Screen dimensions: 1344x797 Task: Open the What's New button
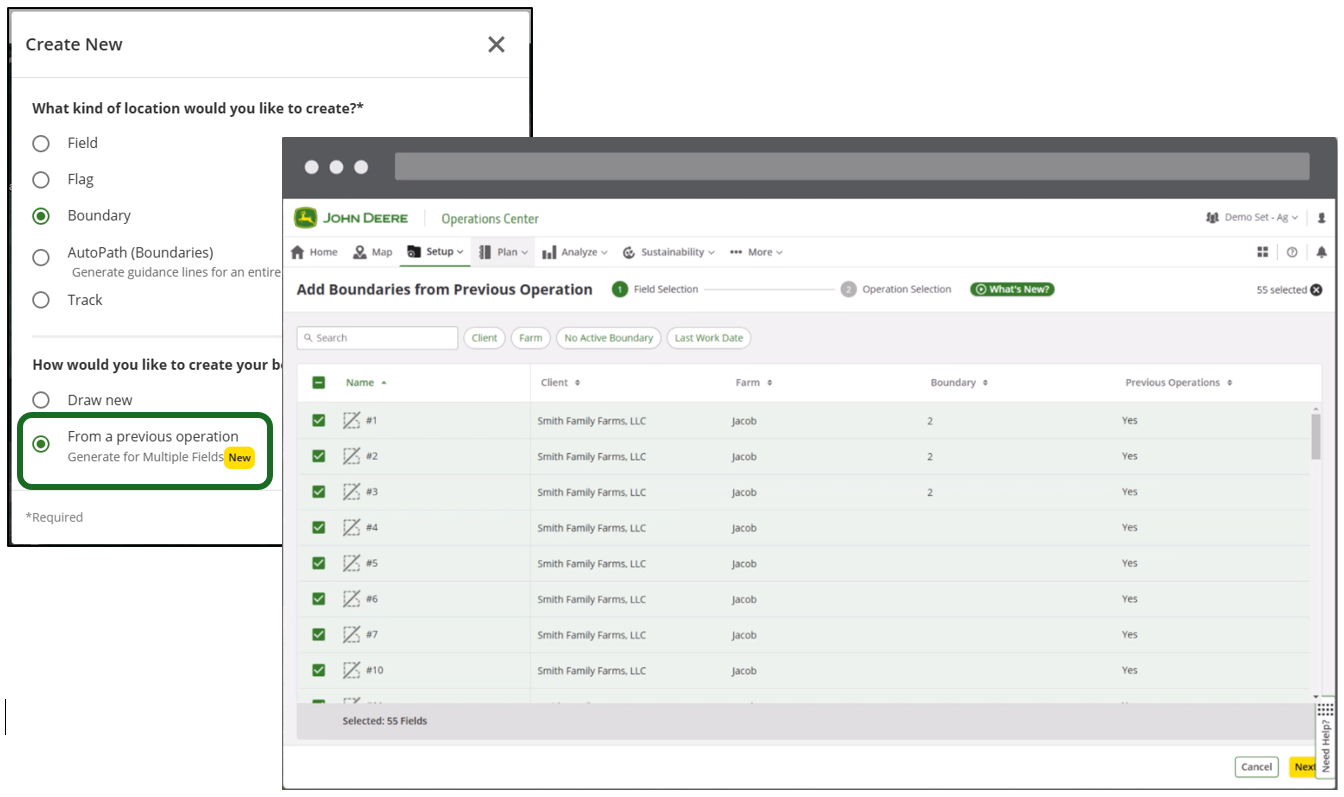point(1012,289)
